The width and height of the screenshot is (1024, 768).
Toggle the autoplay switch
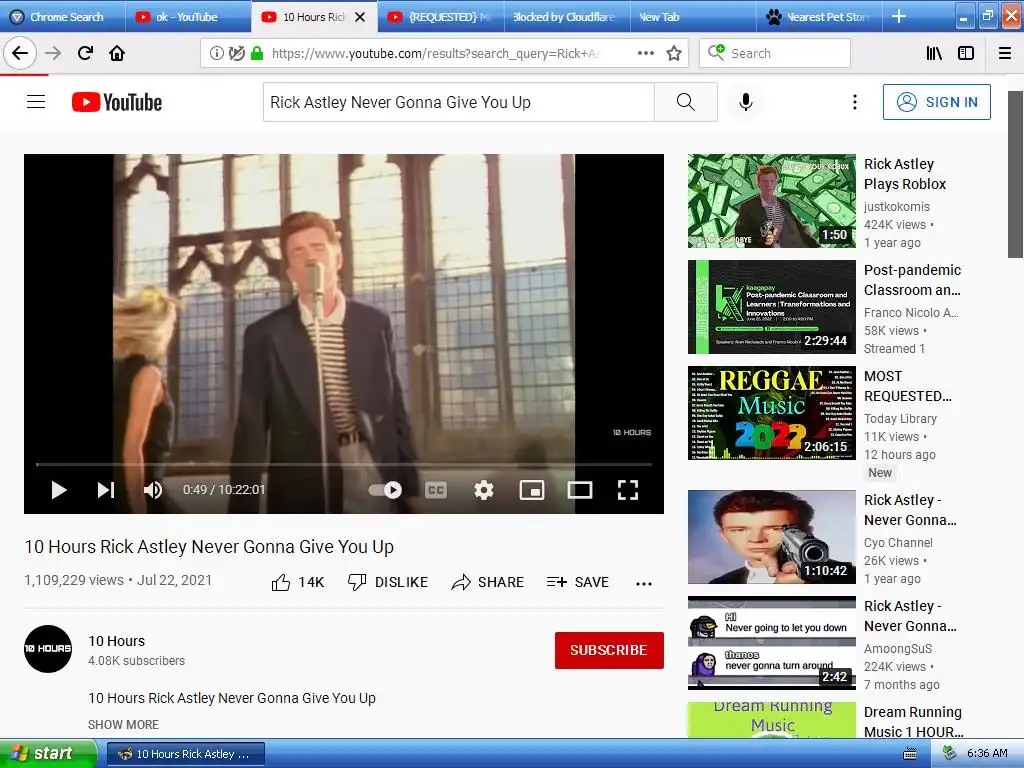click(x=385, y=490)
